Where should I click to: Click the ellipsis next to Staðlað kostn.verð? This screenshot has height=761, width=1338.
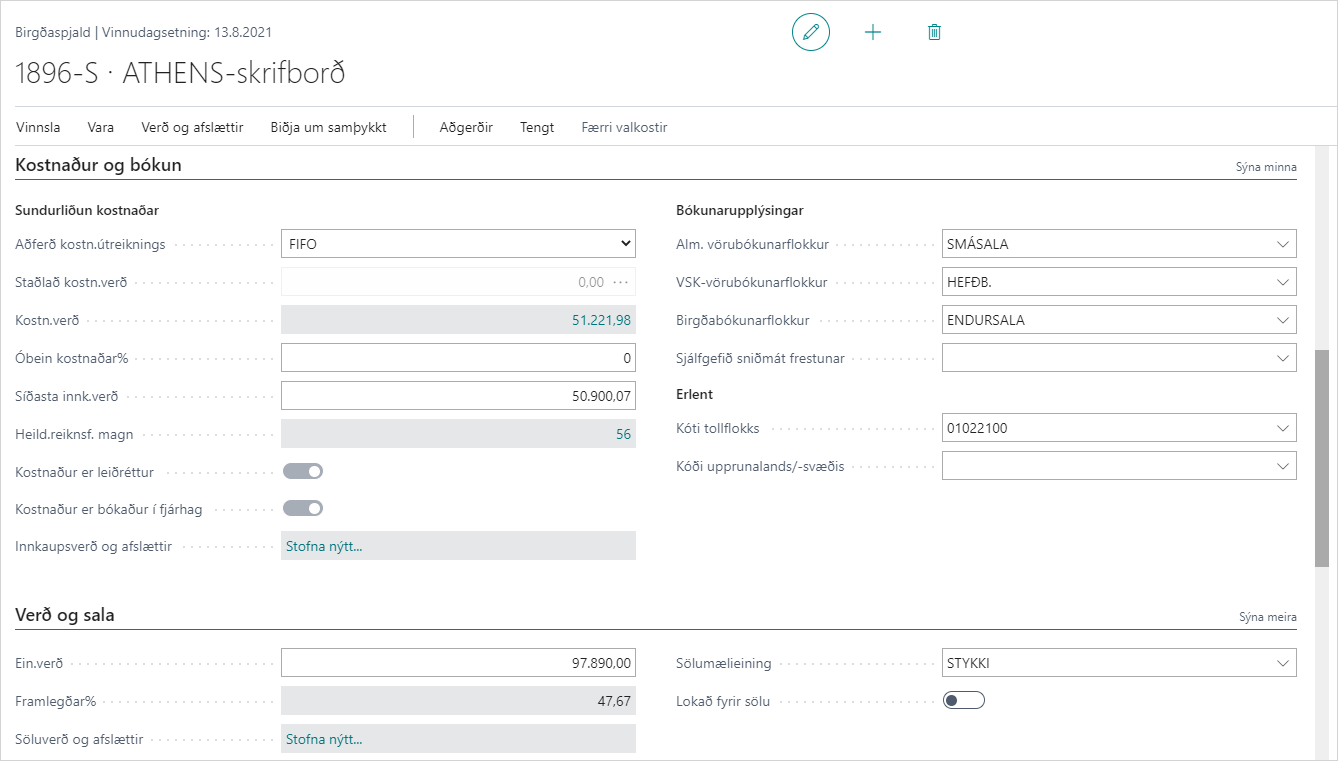coord(621,282)
